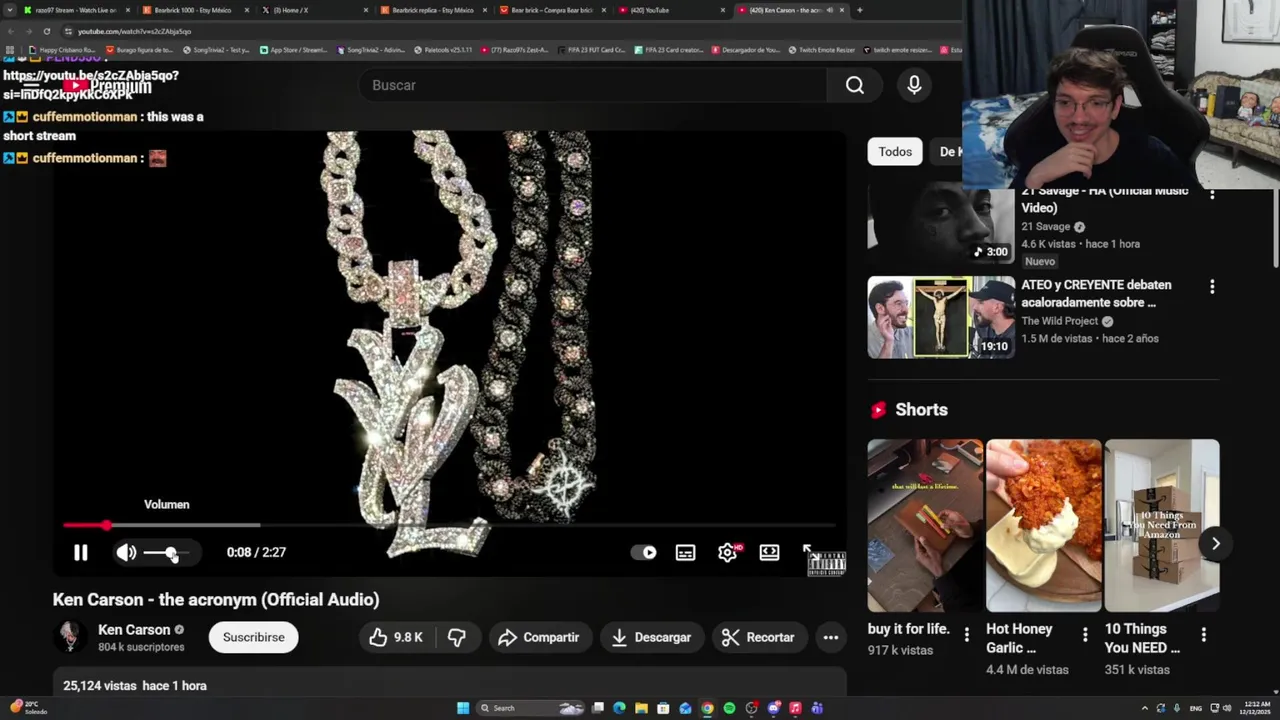Pause the video with the pause button
Viewport: 1280px width, 720px height.
coord(81,552)
